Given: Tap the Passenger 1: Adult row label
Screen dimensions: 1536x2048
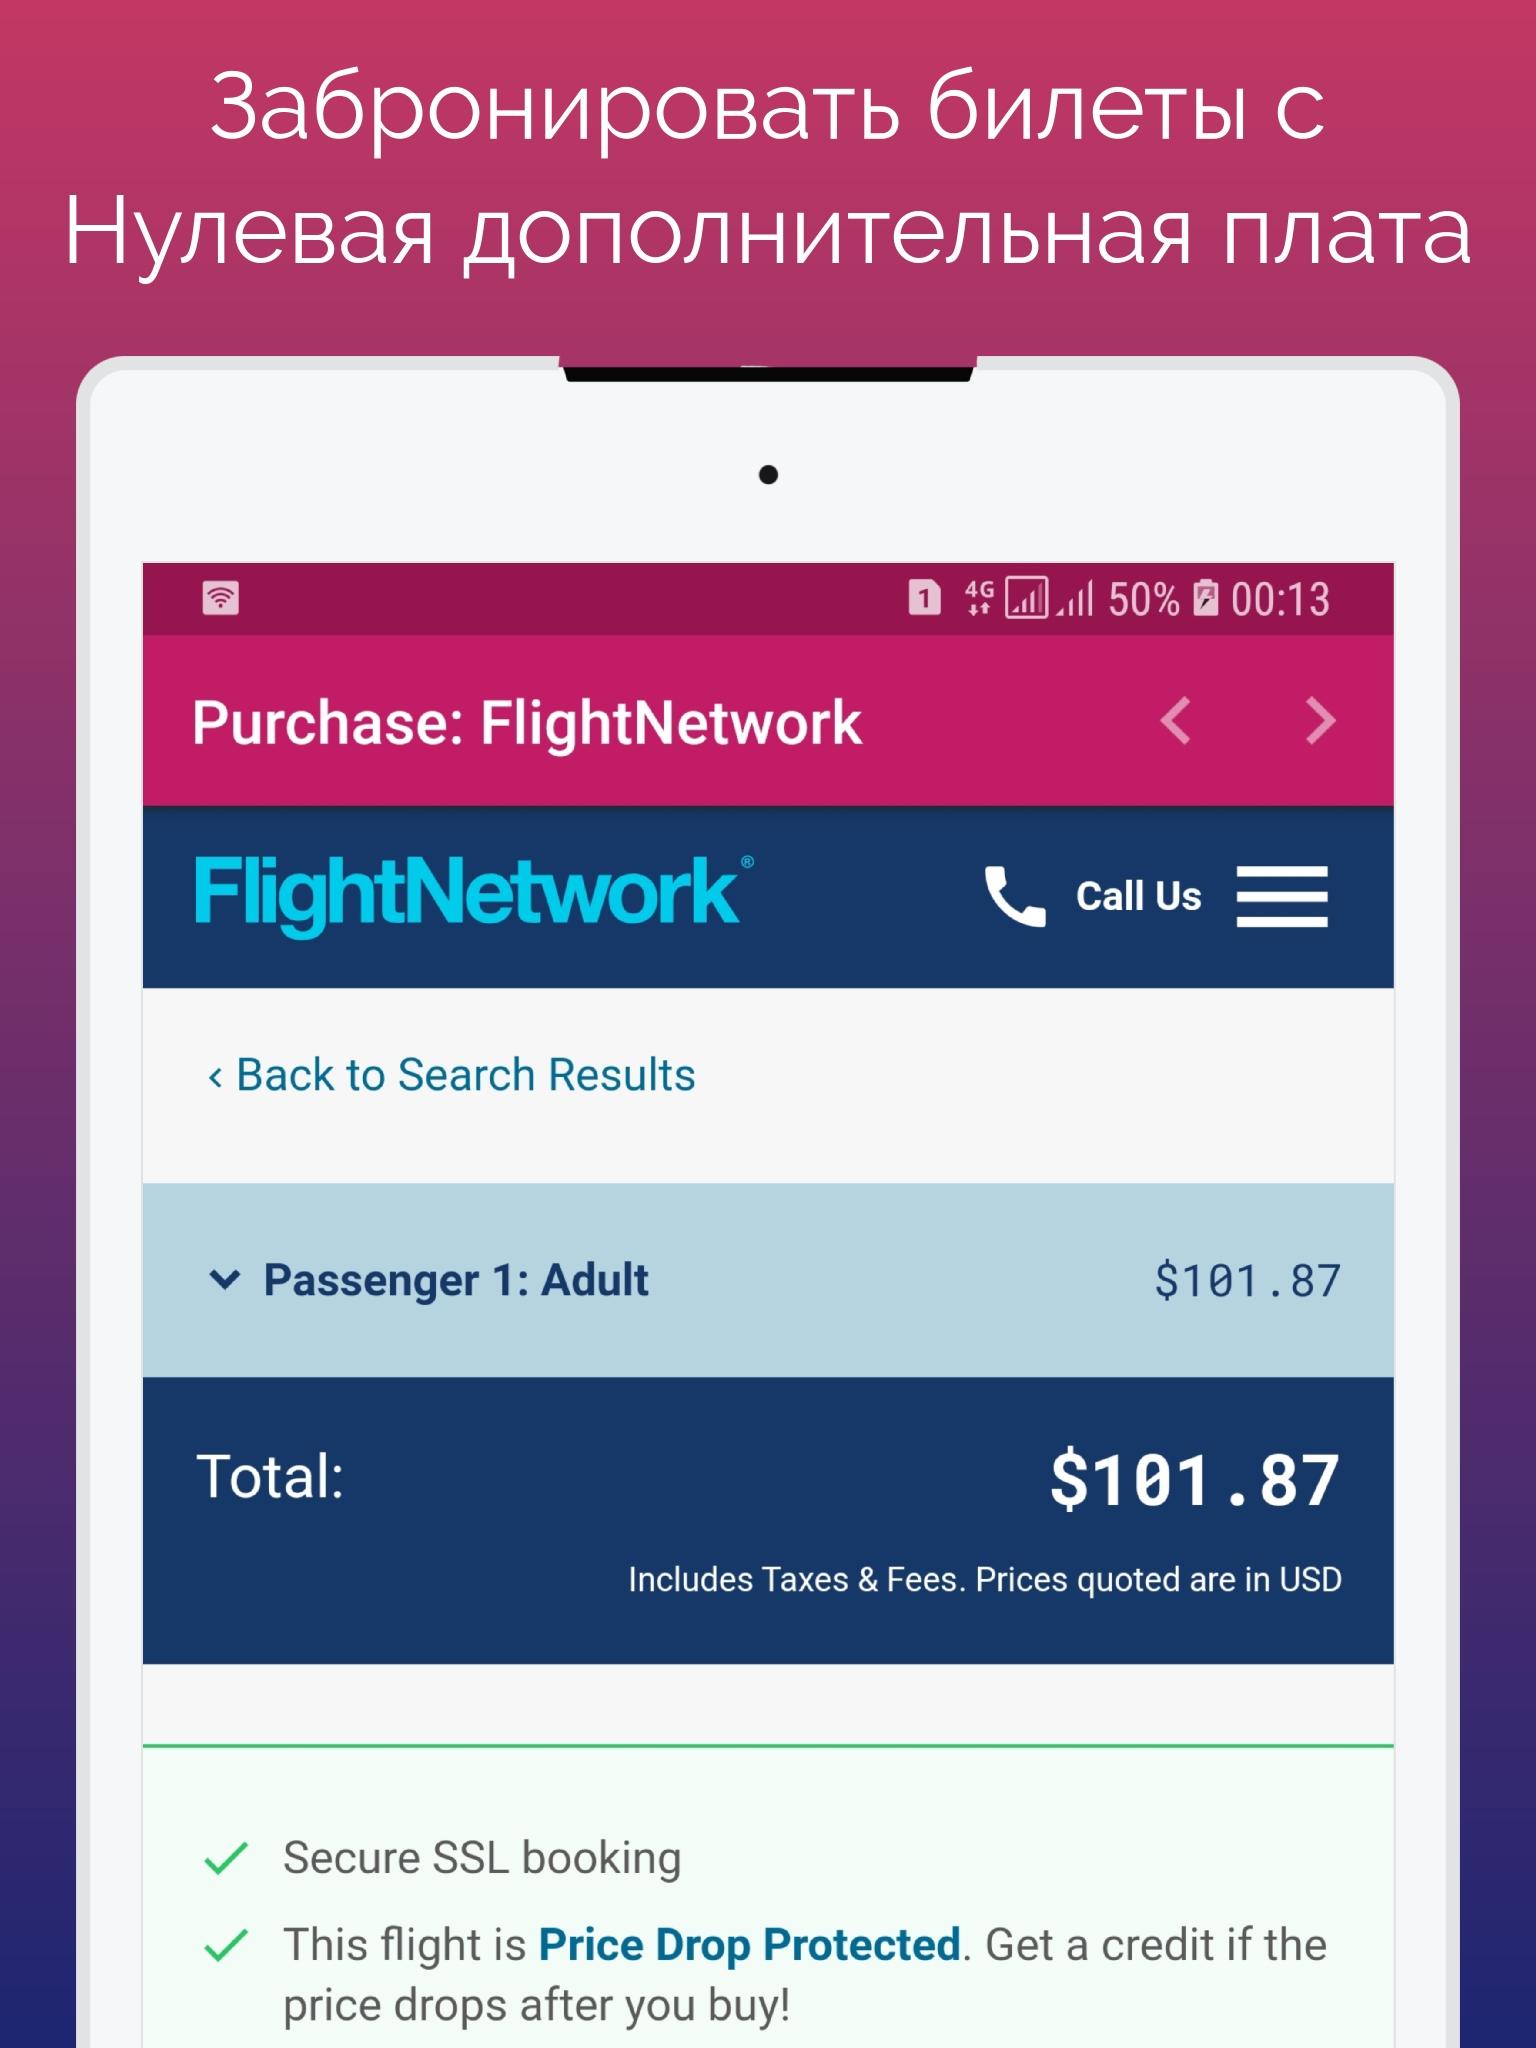Looking at the screenshot, I should click(x=456, y=1280).
